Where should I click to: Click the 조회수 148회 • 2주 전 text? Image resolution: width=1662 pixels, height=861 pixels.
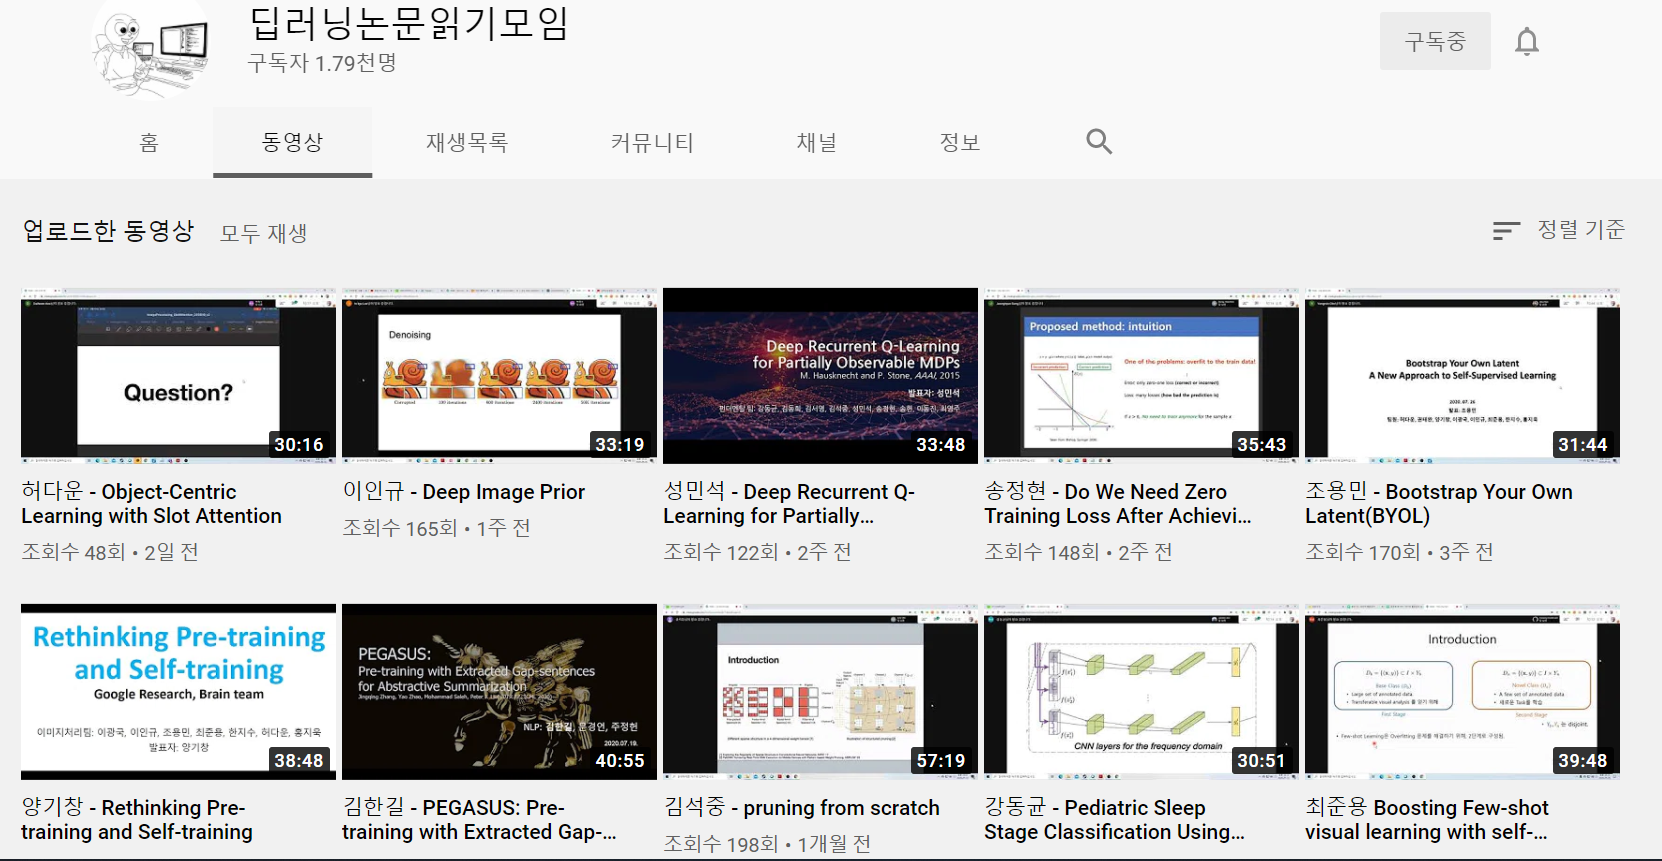point(1078,552)
